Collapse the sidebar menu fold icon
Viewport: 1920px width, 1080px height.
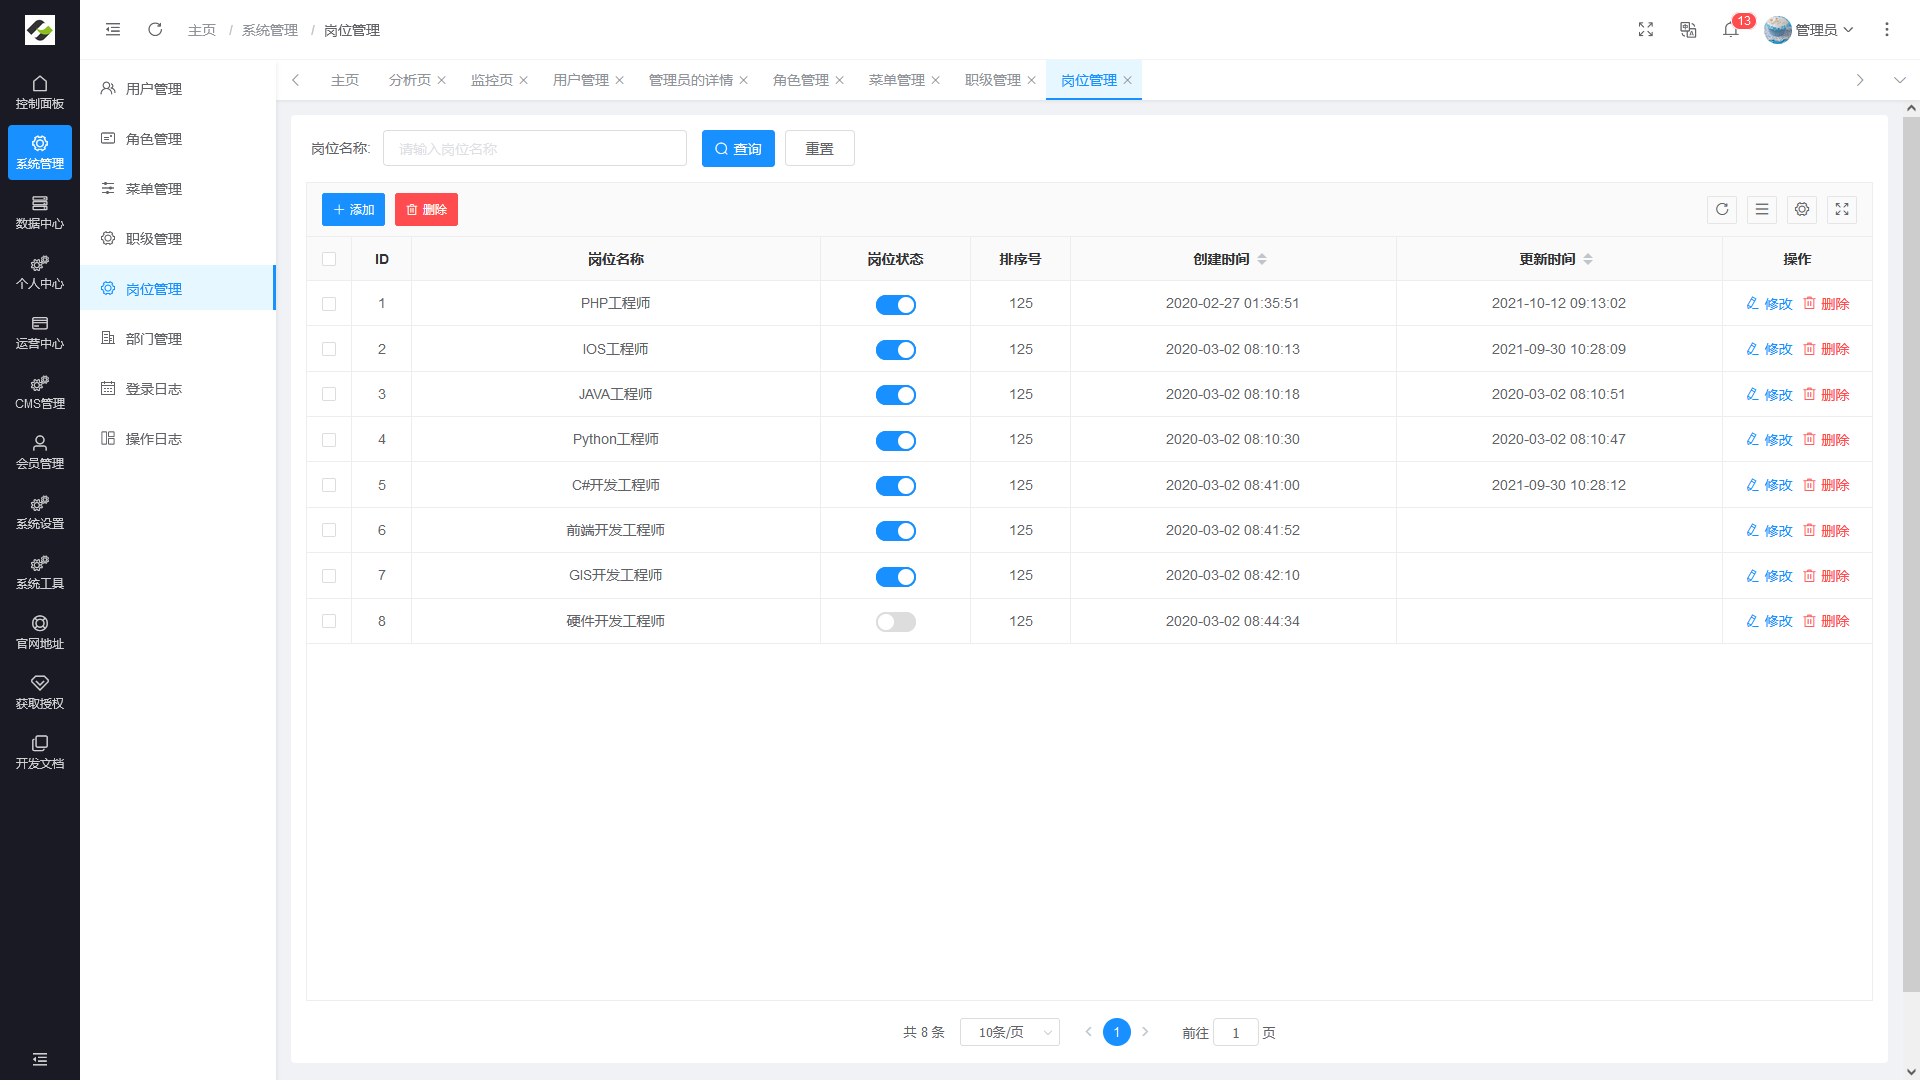pyautogui.click(x=113, y=30)
